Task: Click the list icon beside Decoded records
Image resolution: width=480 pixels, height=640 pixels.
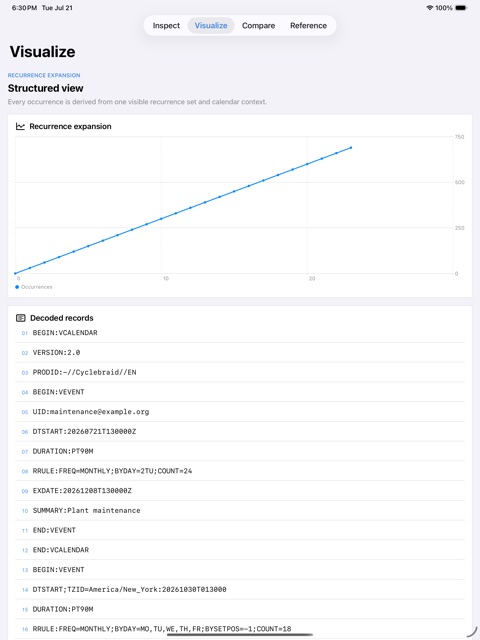Action: [20, 318]
